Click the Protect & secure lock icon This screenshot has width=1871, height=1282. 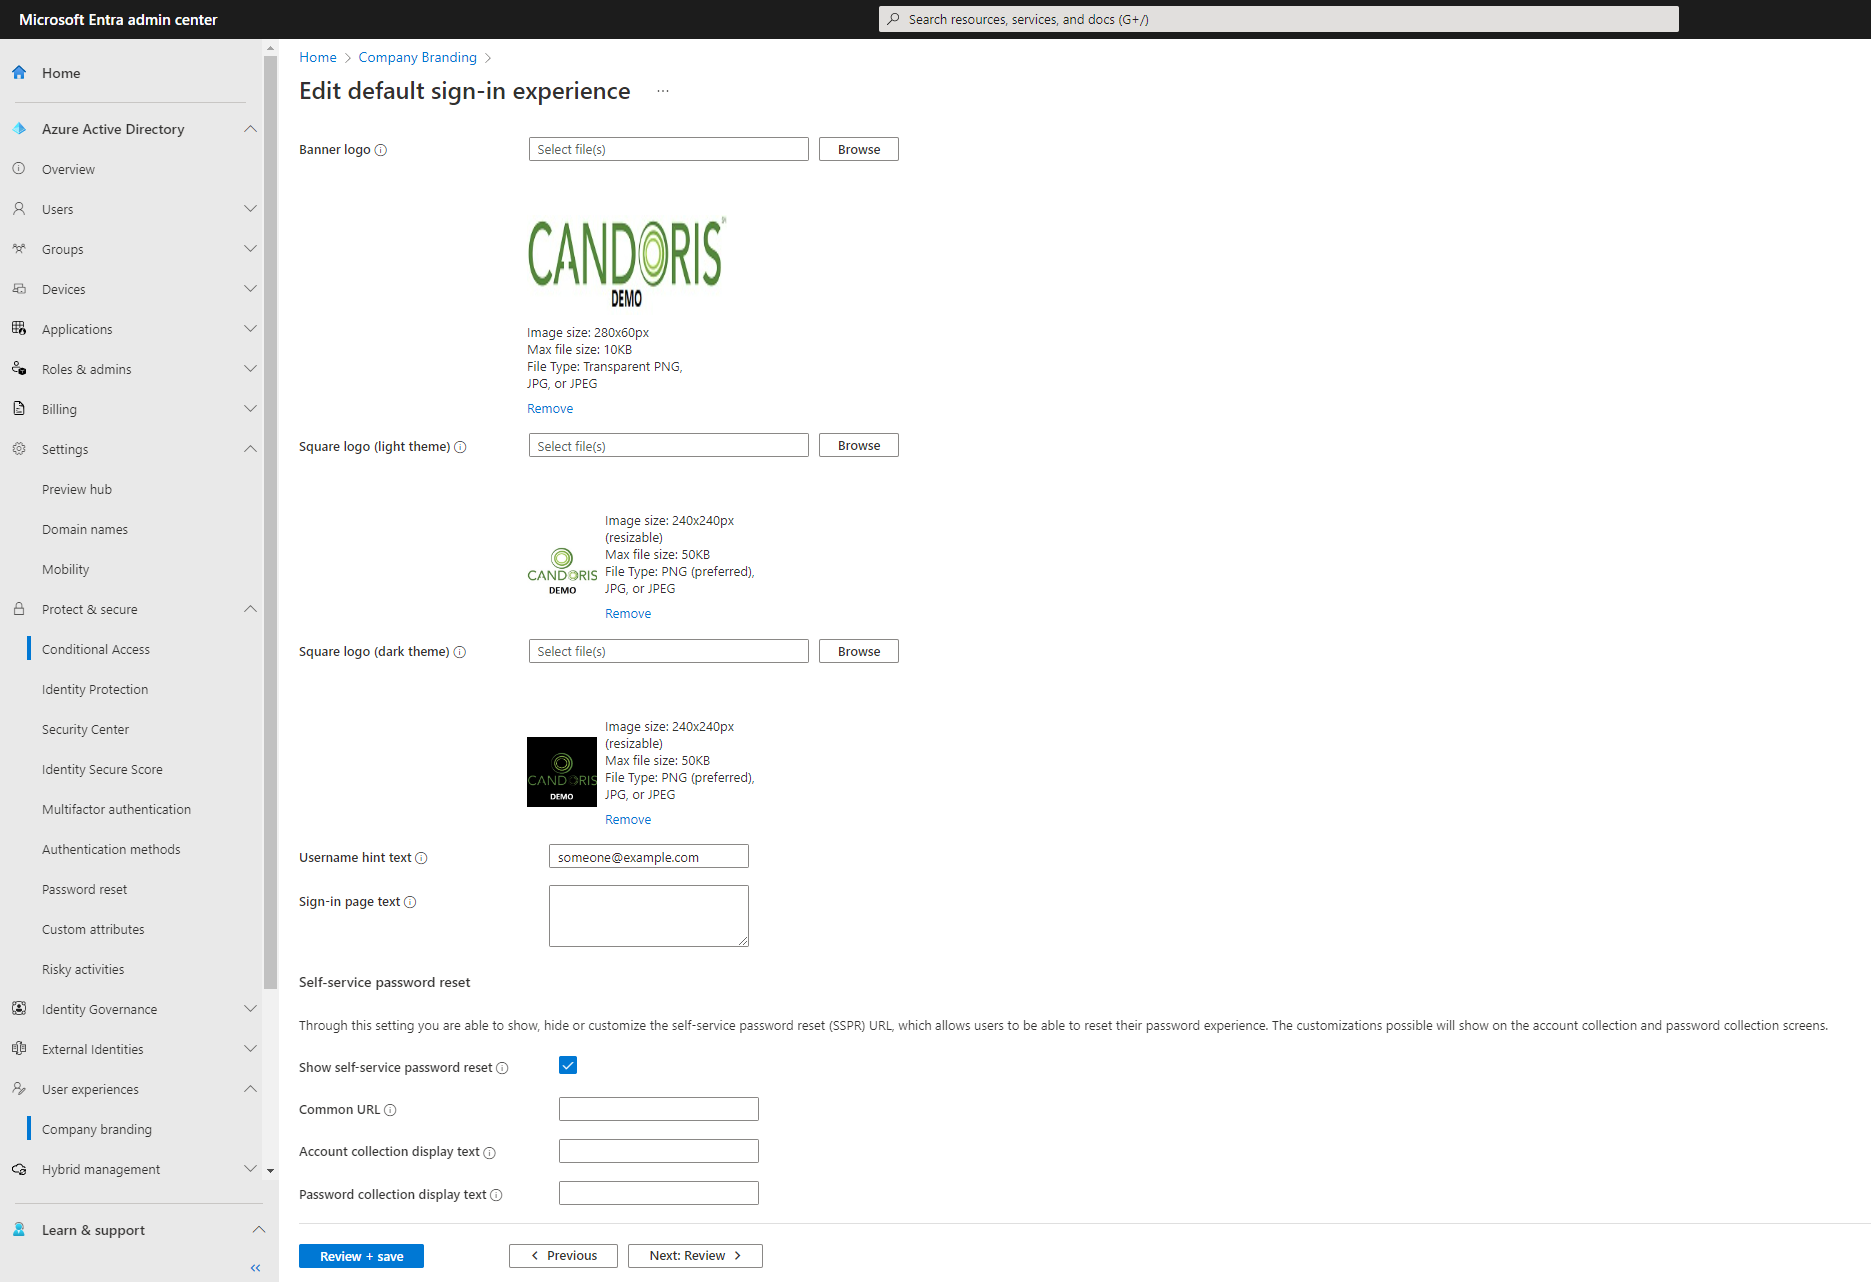(19, 609)
